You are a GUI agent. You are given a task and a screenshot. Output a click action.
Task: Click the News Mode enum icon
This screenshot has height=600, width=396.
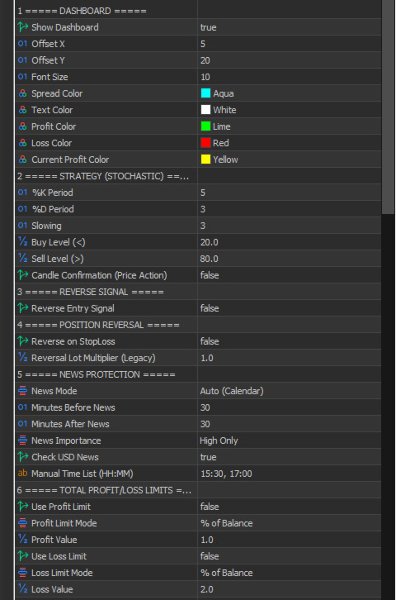click(x=23, y=391)
